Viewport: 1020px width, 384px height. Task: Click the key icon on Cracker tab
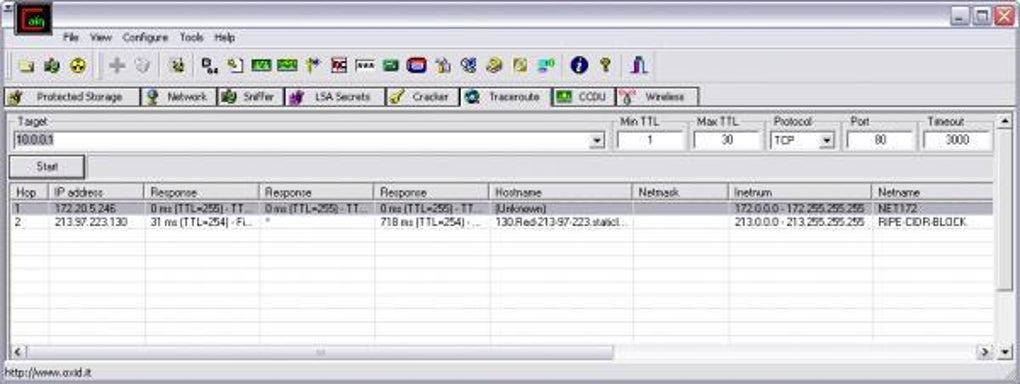click(396, 97)
